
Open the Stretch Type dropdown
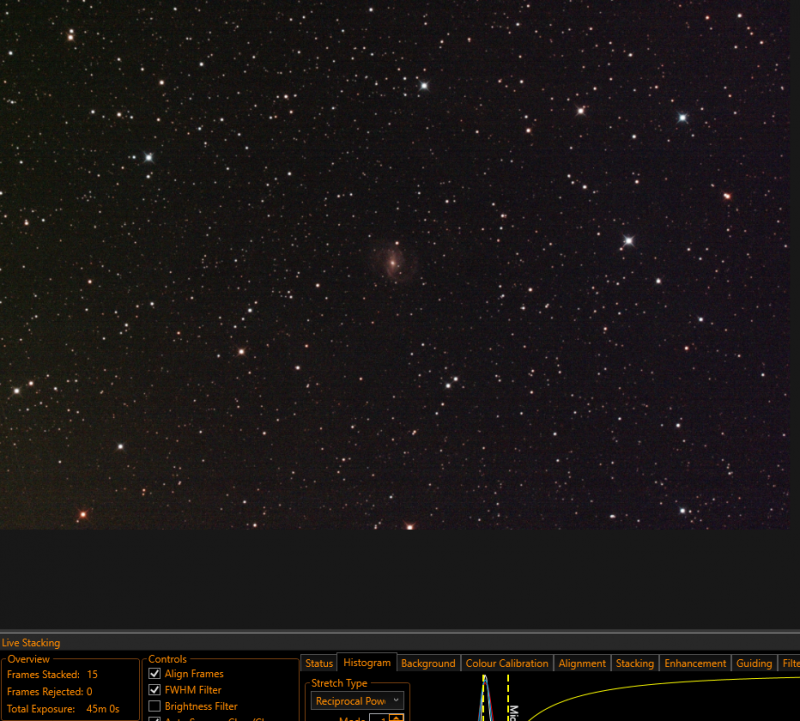coord(357,701)
